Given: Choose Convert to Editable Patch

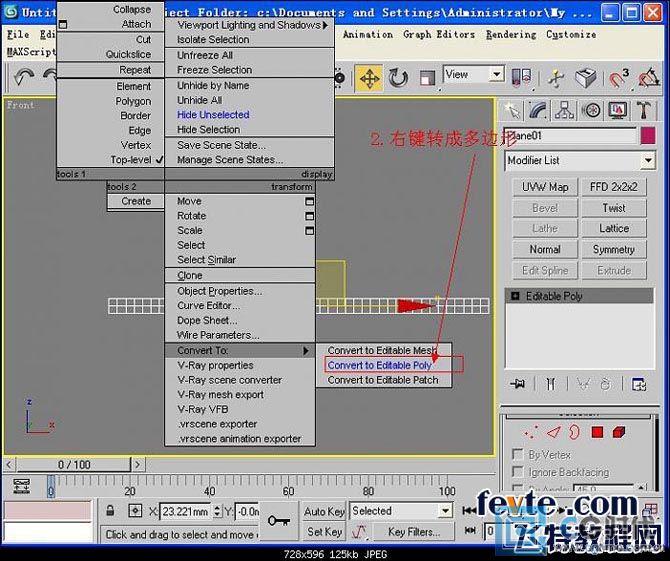Looking at the screenshot, I should (383, 380).
